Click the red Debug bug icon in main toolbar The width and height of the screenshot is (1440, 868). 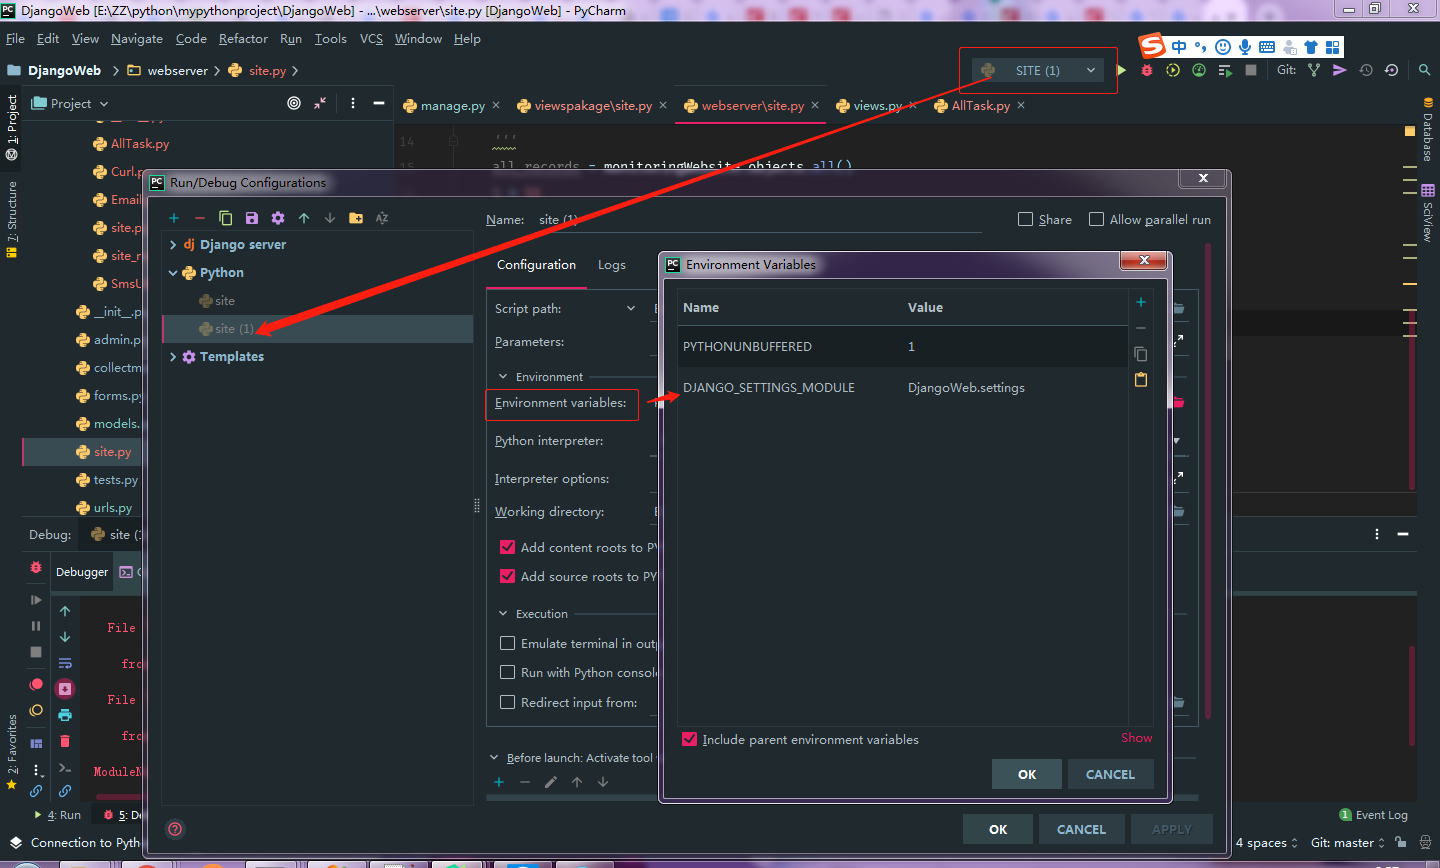click(1147, 70)
